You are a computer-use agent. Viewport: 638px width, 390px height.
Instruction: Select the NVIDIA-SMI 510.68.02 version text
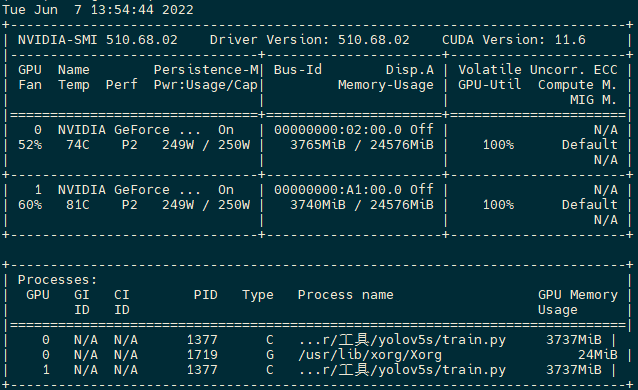98,40
